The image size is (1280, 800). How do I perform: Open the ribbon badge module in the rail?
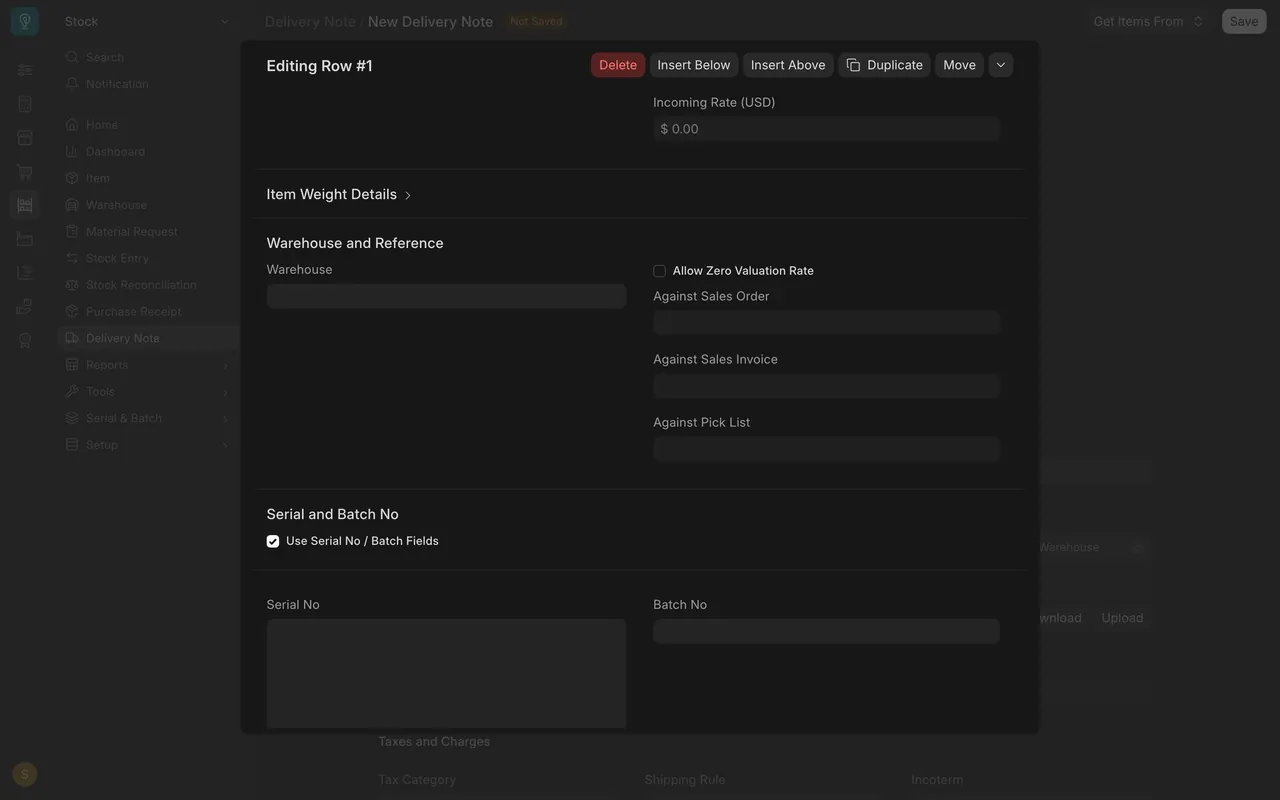[x=25, y=340]
